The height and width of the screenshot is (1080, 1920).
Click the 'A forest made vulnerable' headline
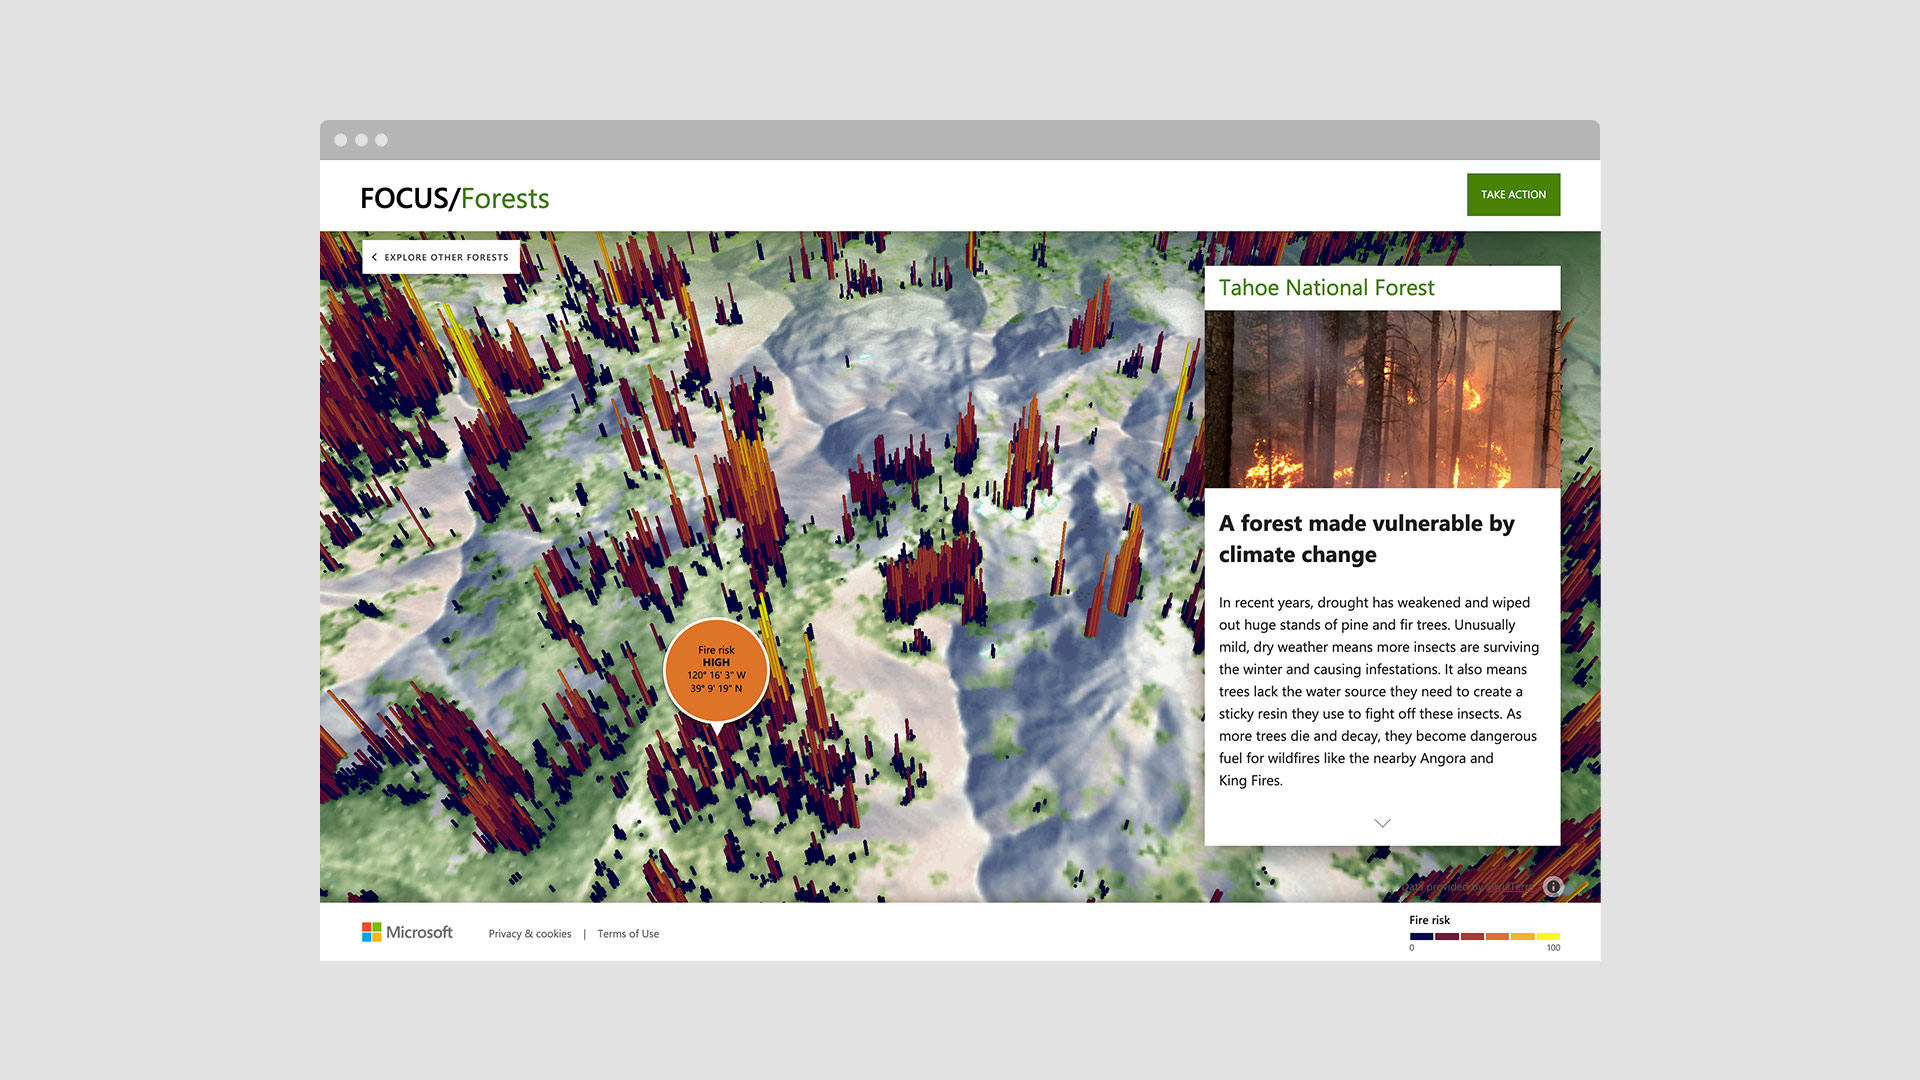pyautogui.click(x=1366, y=538)
